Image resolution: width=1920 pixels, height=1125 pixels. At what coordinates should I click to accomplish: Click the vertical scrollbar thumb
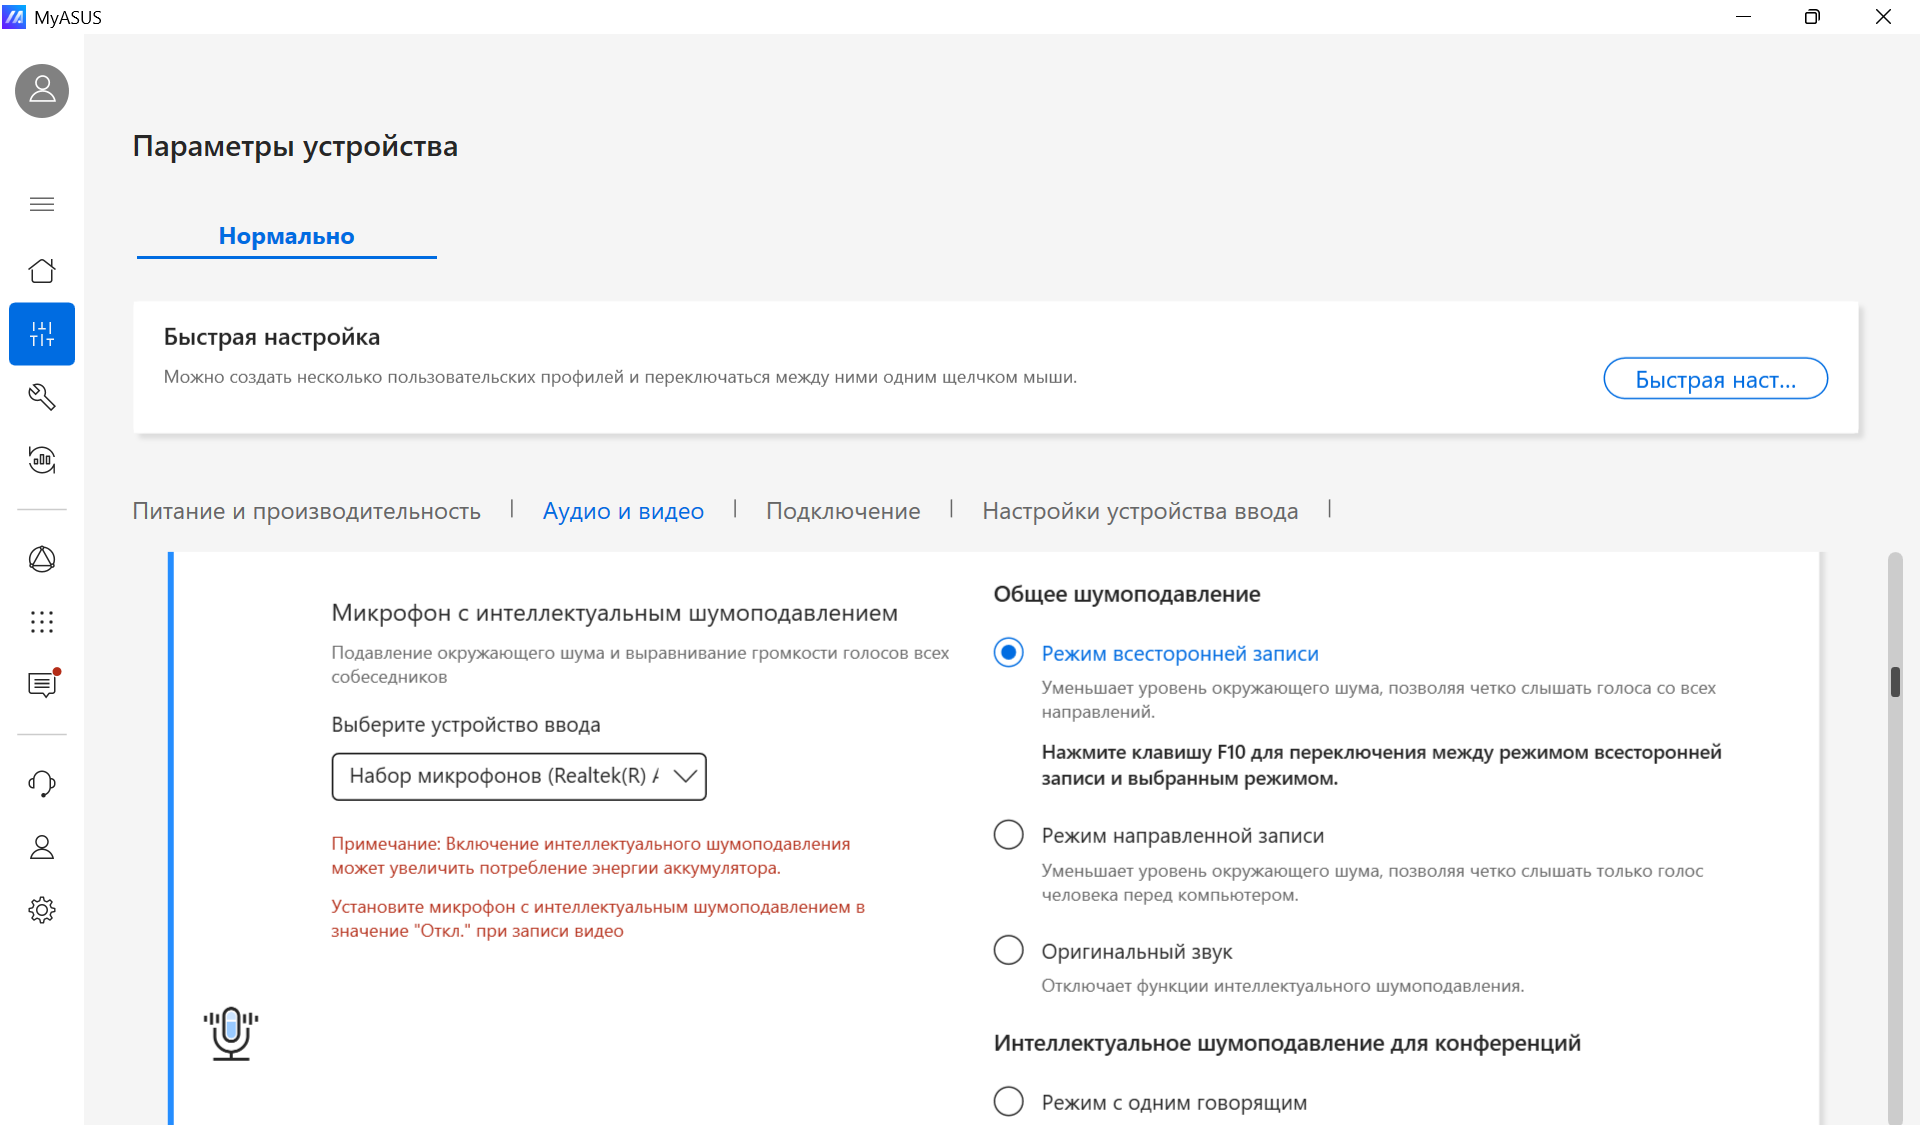point(1895,682)
